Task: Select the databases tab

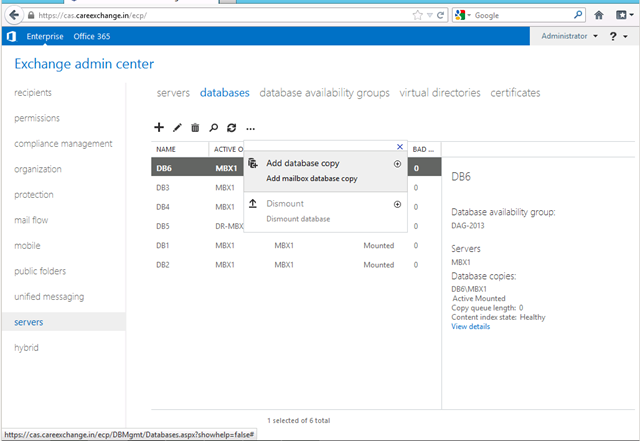Action: coord(224,93)
